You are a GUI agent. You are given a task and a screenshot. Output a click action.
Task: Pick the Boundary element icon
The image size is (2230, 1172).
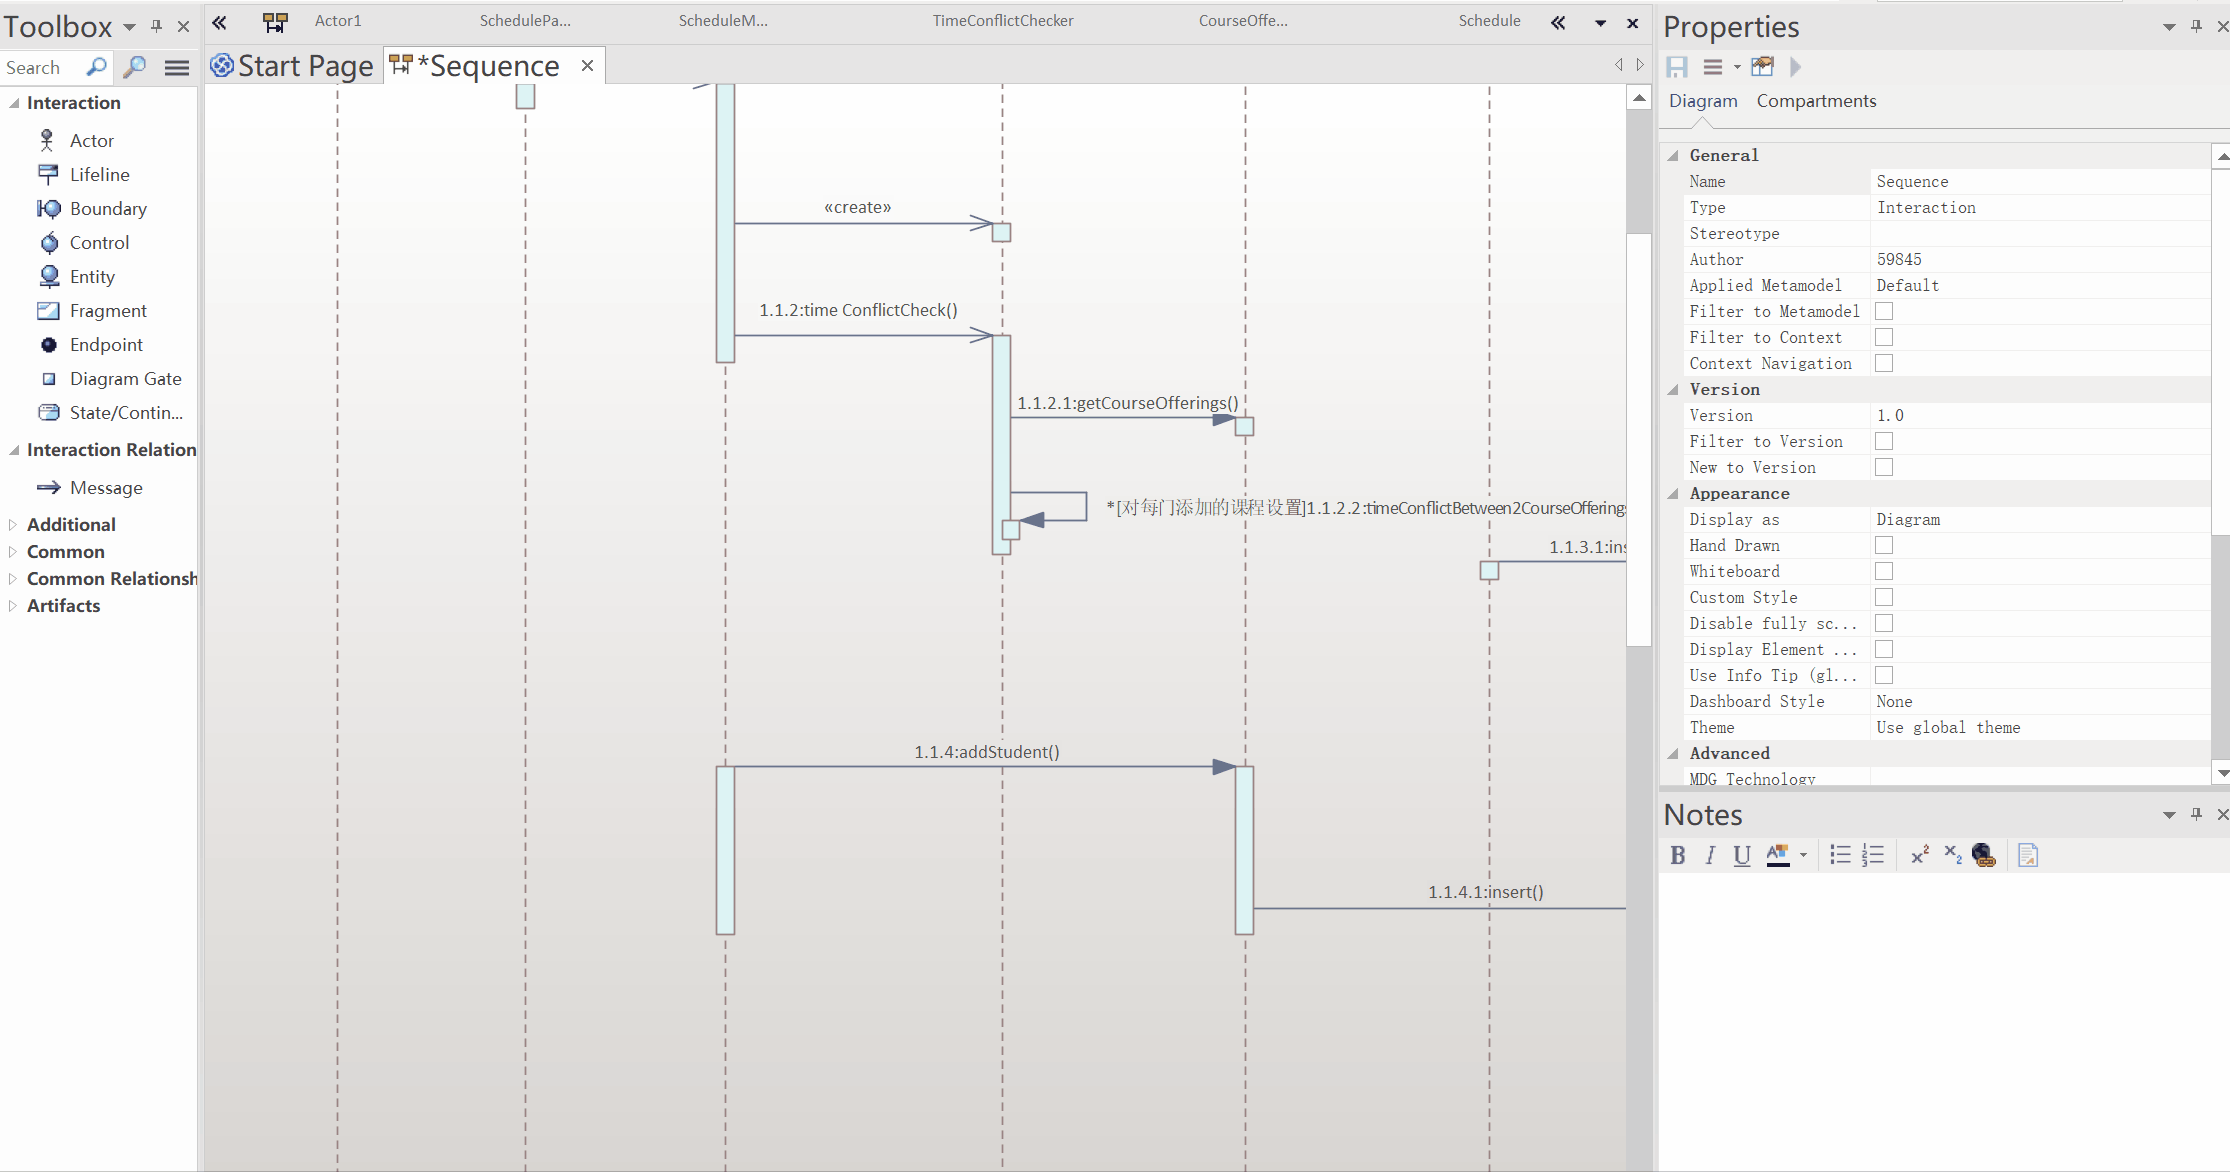(48, 209)
